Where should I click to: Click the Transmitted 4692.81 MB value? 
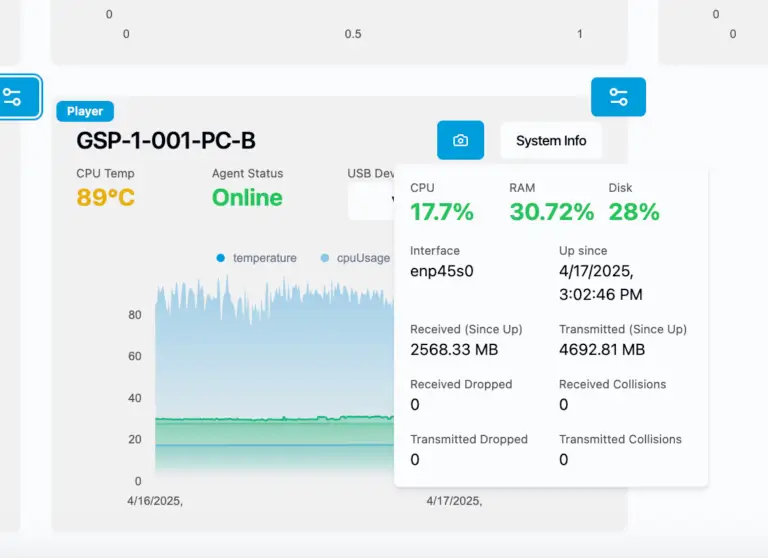pos(602,349)
